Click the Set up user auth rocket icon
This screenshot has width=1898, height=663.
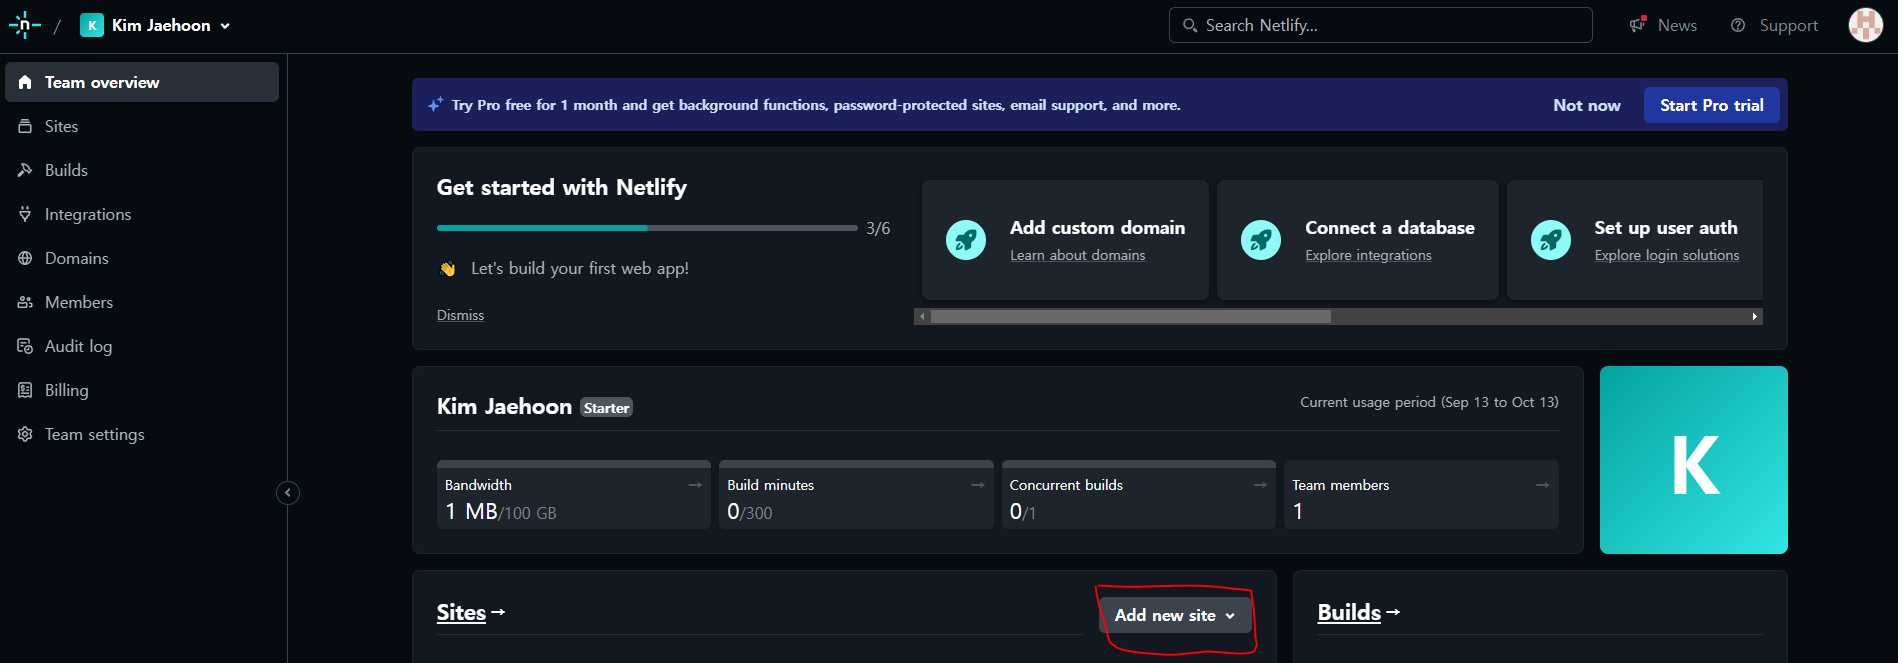[x=1551, y=240]
